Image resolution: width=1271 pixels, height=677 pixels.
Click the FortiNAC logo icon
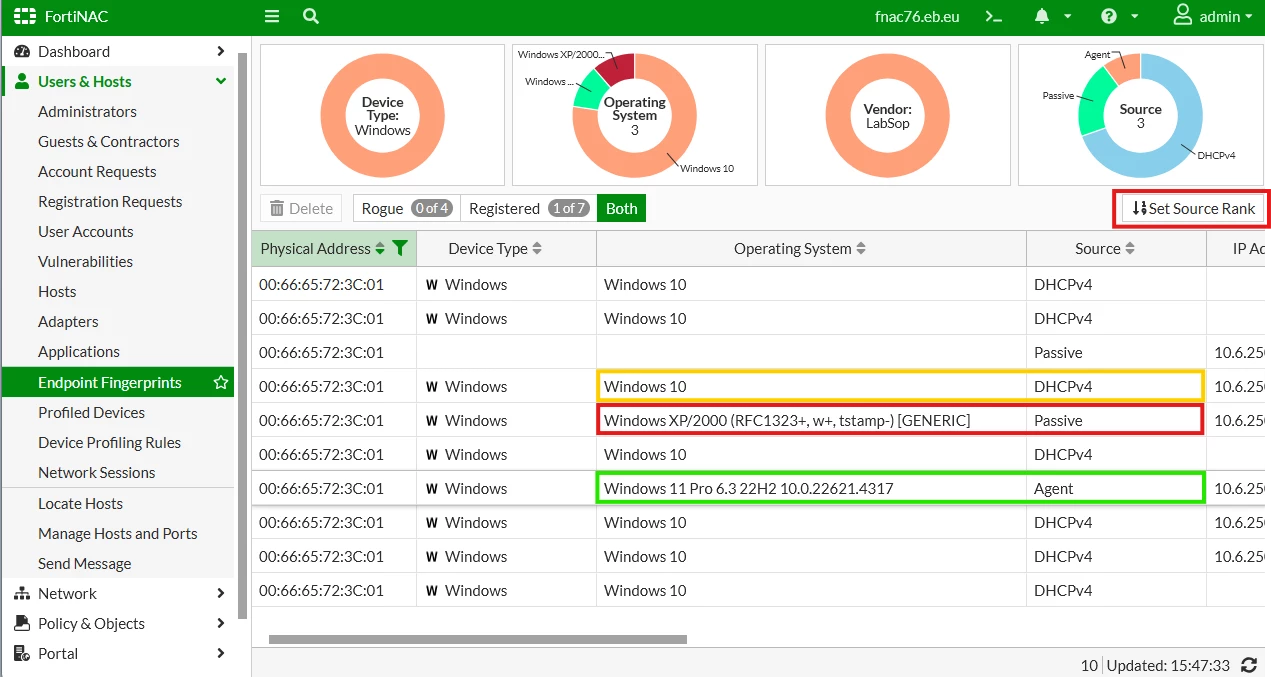click(x=25, y=17)
